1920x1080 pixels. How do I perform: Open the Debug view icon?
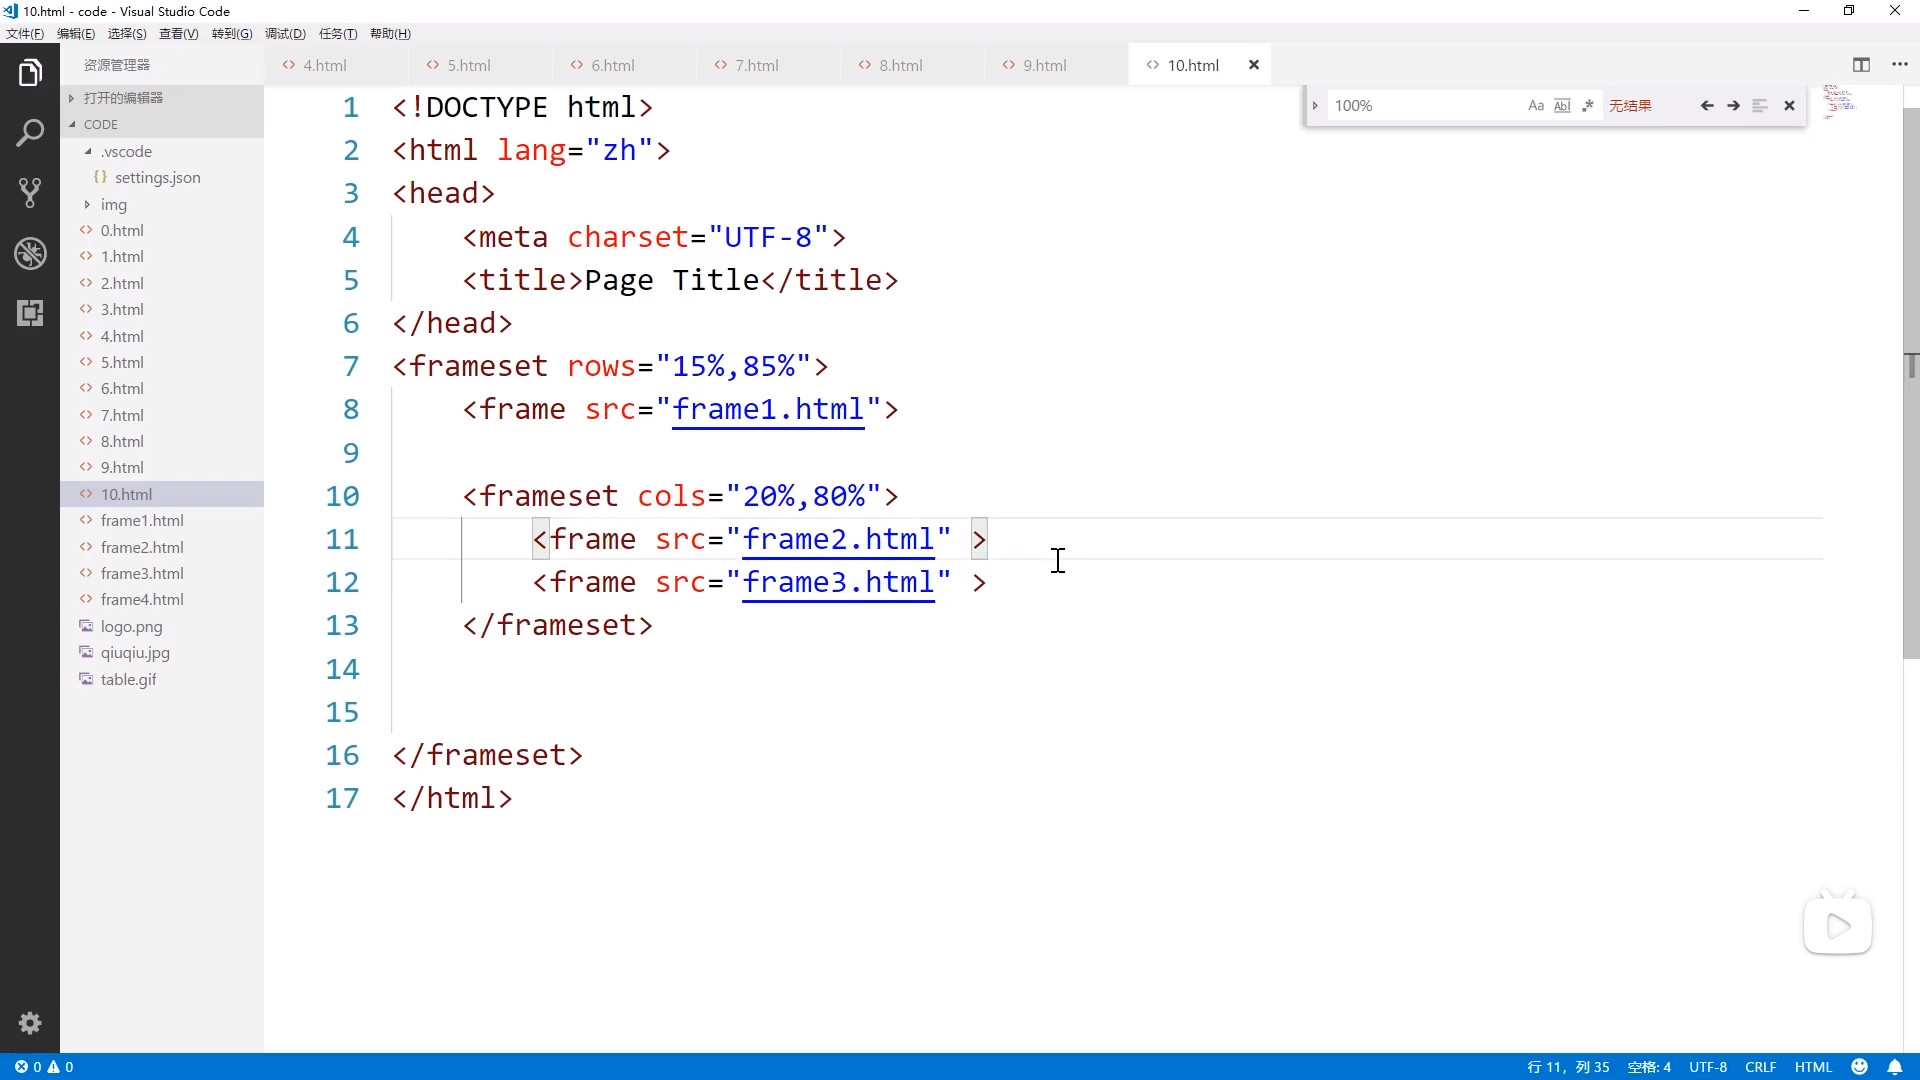(30, 253)
